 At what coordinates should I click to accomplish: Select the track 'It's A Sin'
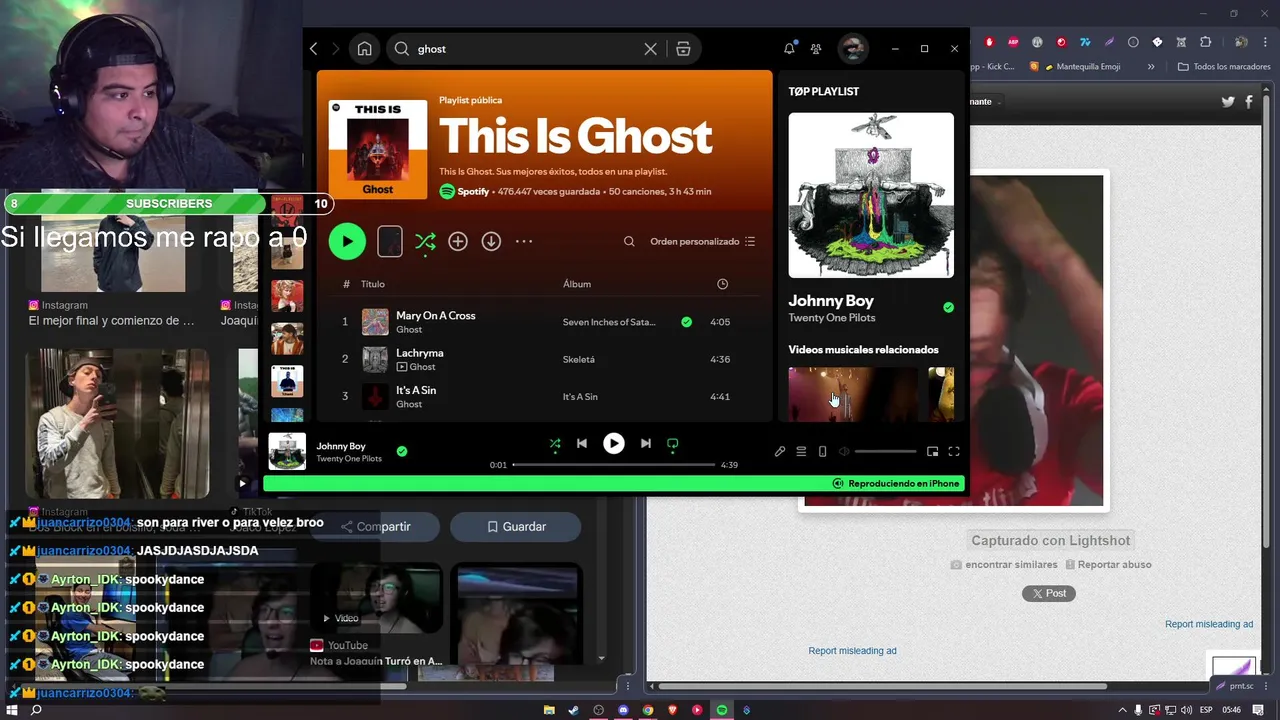click(x=416, y=390)
